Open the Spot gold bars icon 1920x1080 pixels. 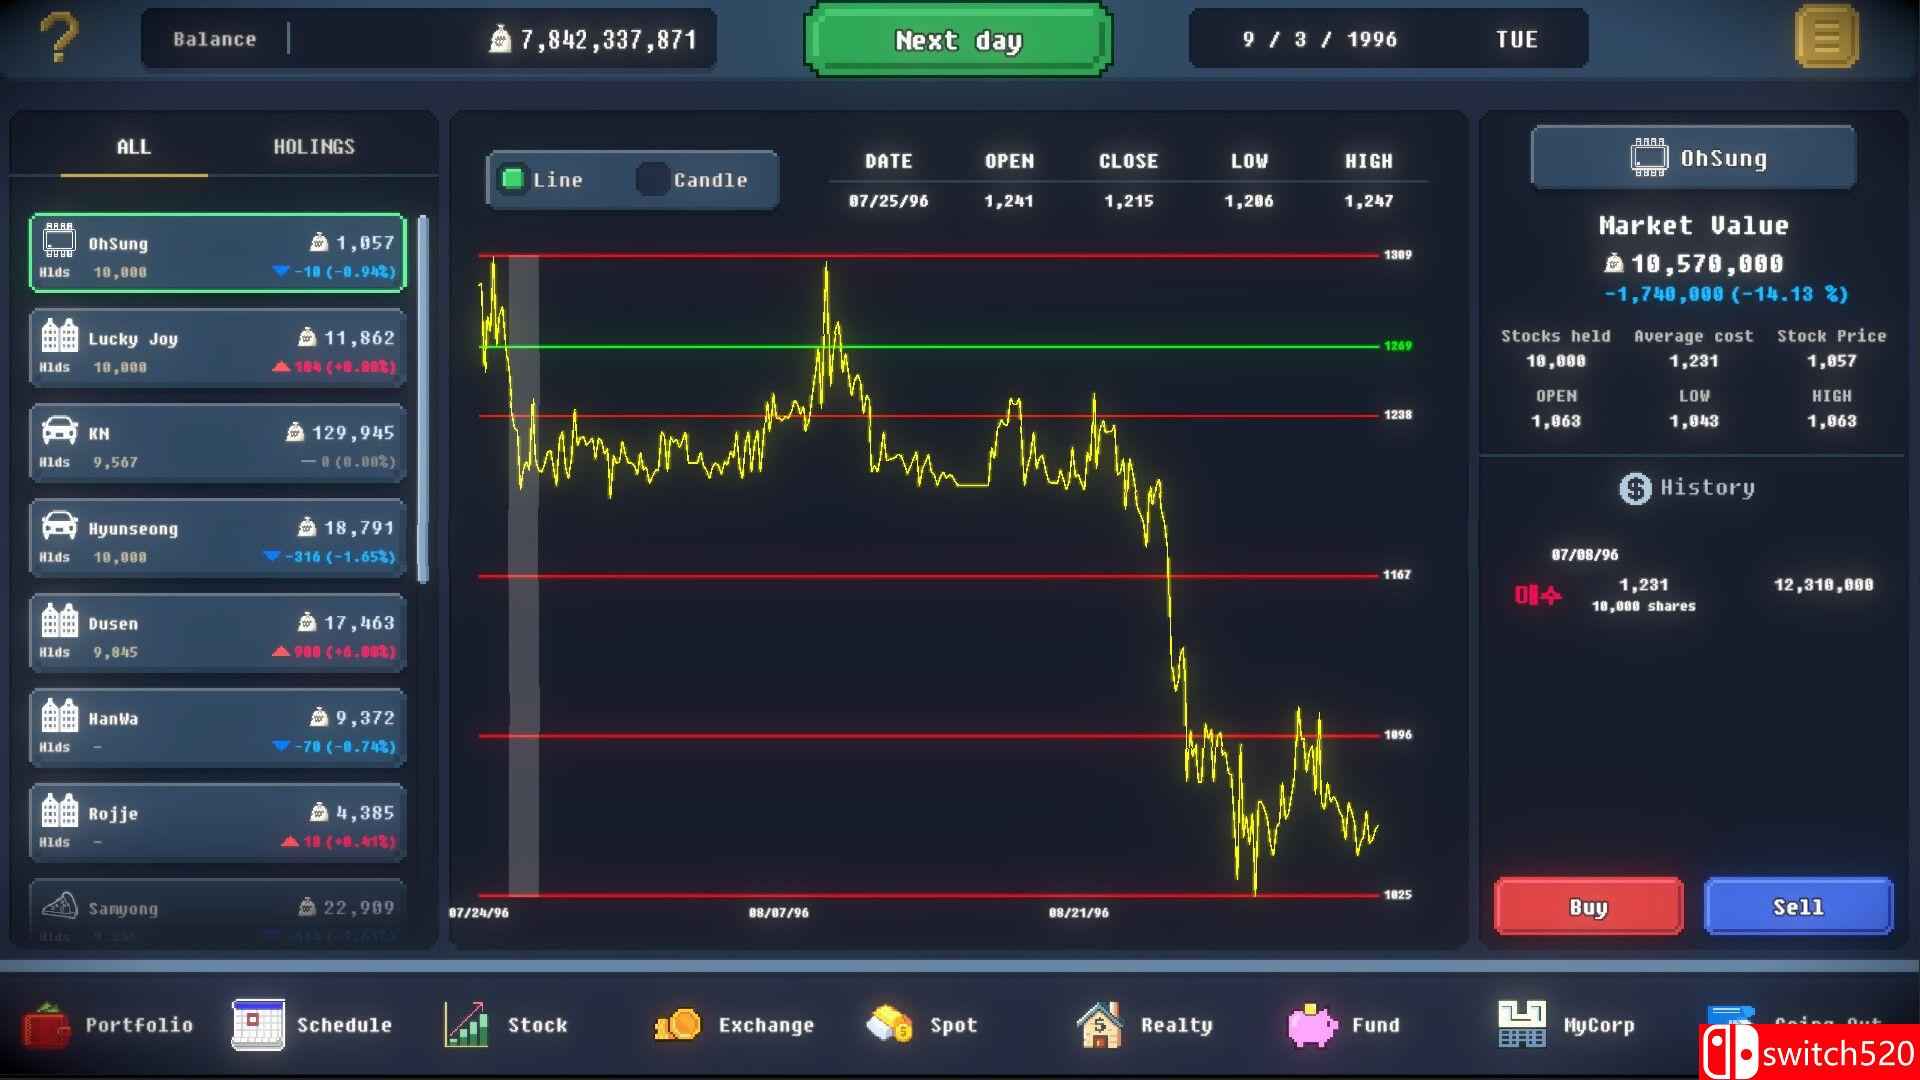point(889,1025)
